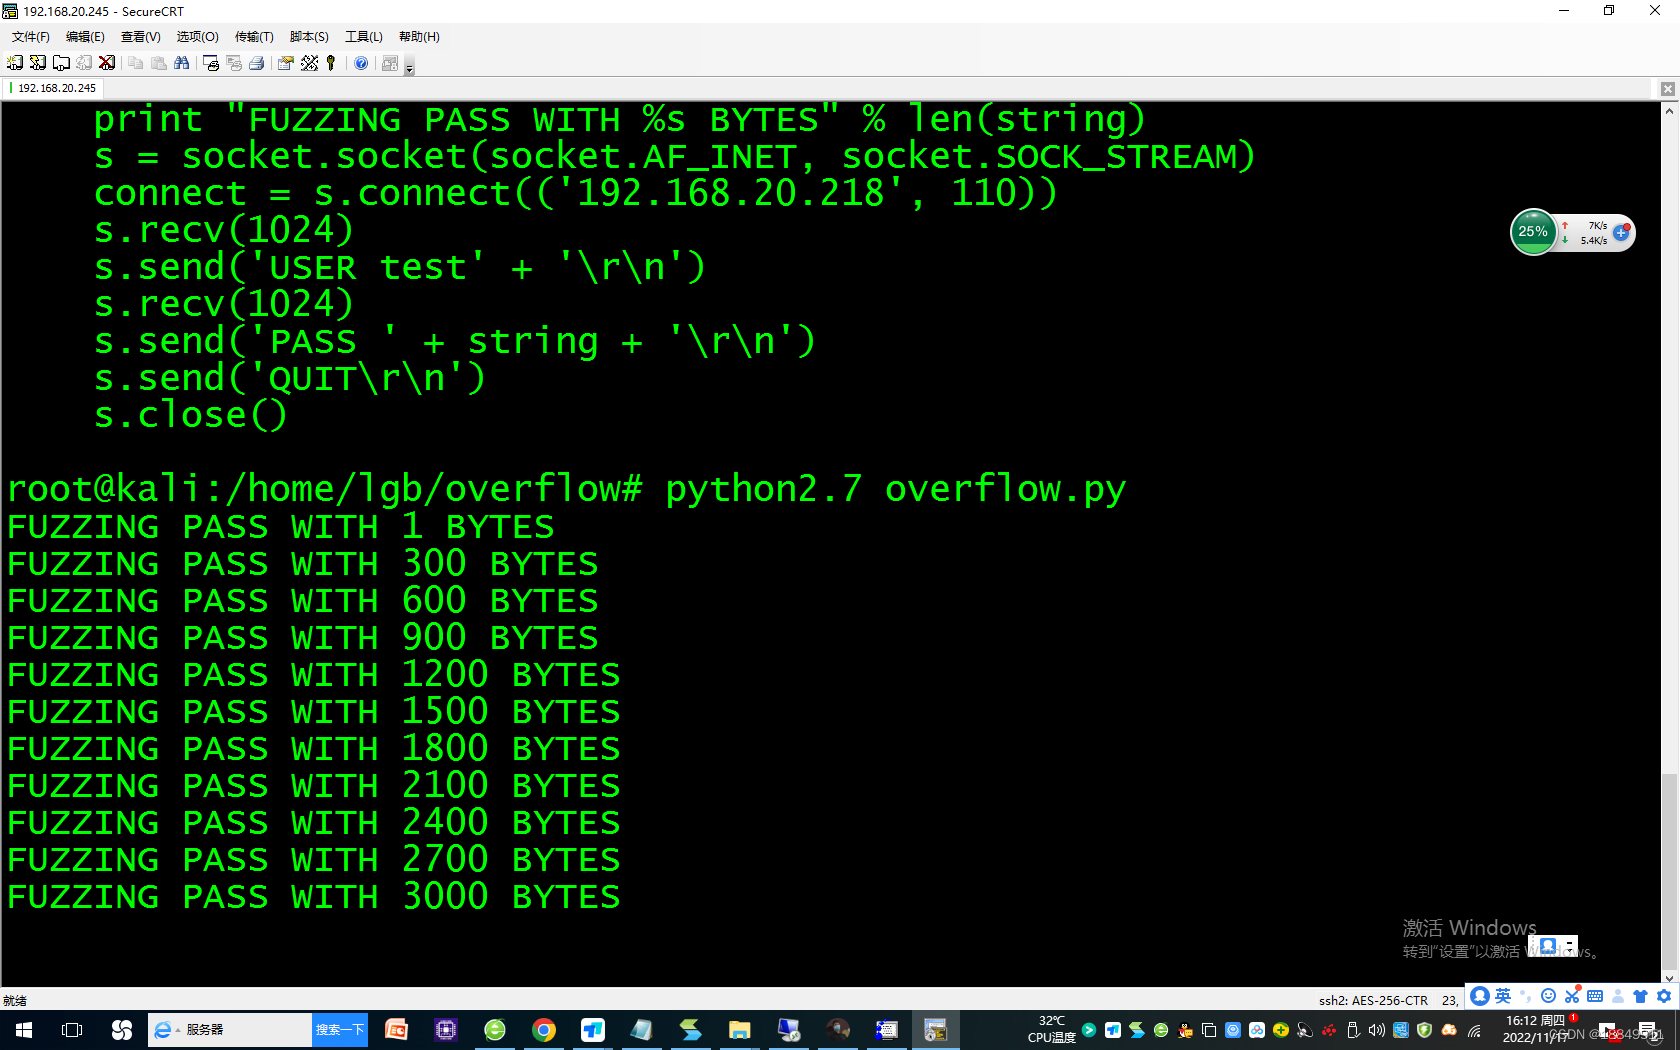The width and height of the screenshot is (1680, 1050).
Task: Click 'python2.7 overflow.py' command text
Action: click(x=896, y=489)
